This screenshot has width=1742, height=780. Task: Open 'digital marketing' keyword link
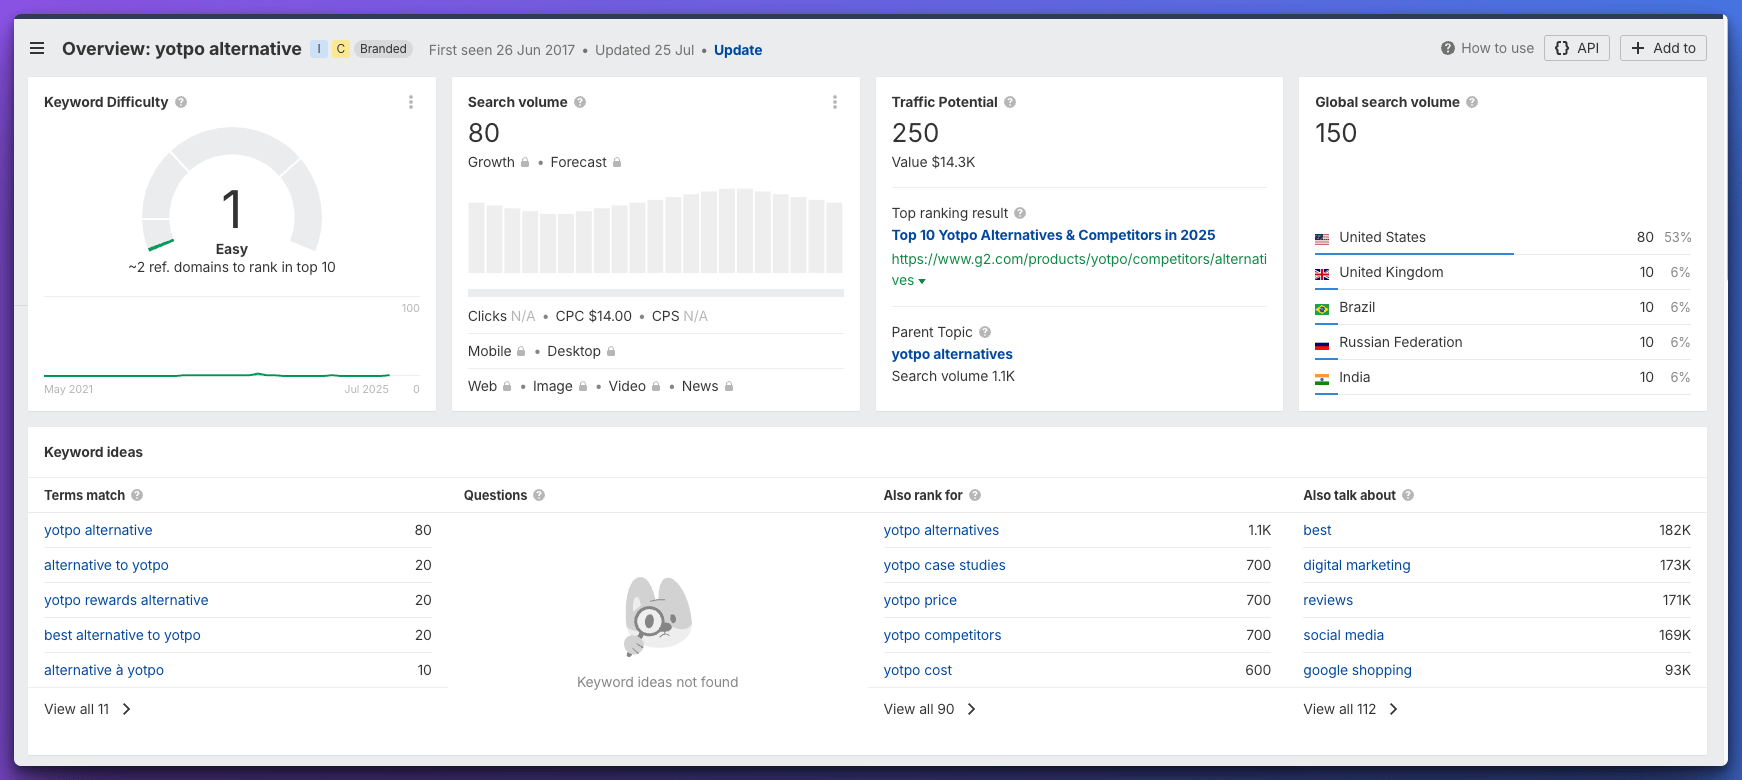[x=1356, y=565]
